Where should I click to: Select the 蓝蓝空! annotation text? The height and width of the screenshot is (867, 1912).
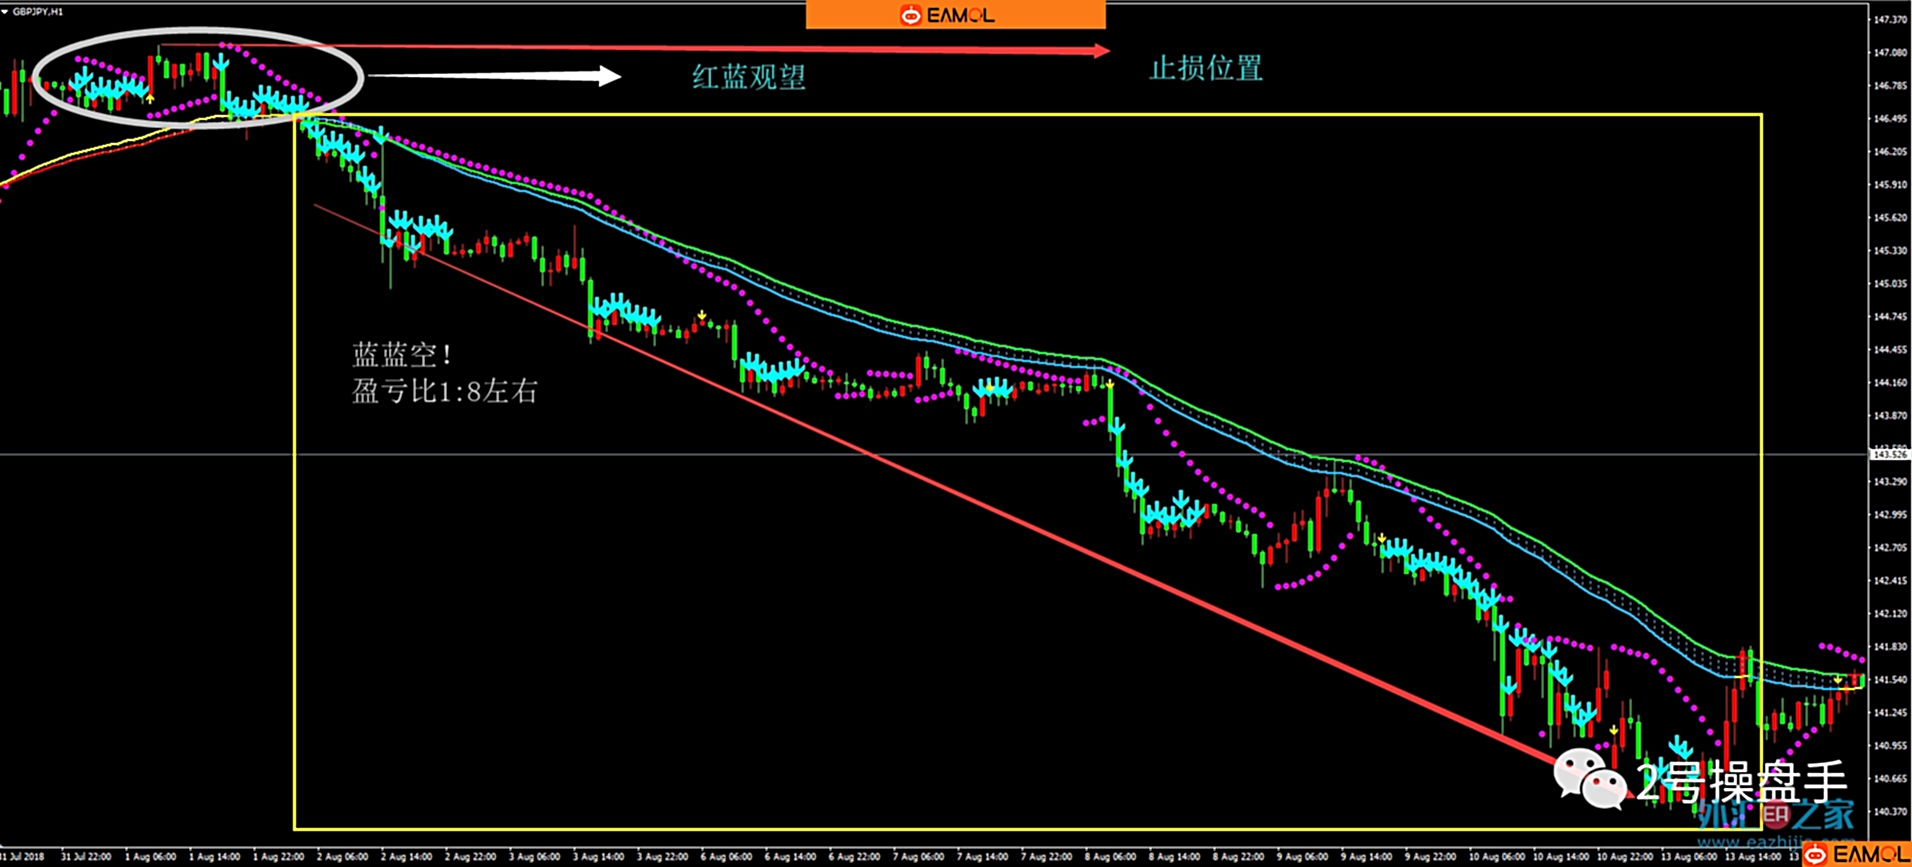(x=403, y=355)
